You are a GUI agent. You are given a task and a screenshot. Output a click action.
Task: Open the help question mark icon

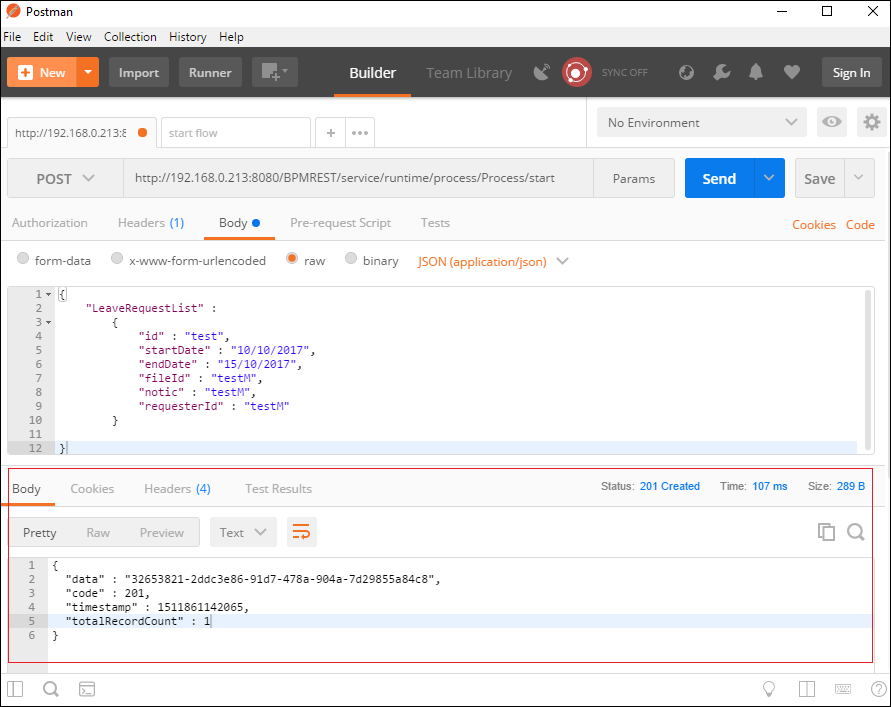click(x=878, y=689)
